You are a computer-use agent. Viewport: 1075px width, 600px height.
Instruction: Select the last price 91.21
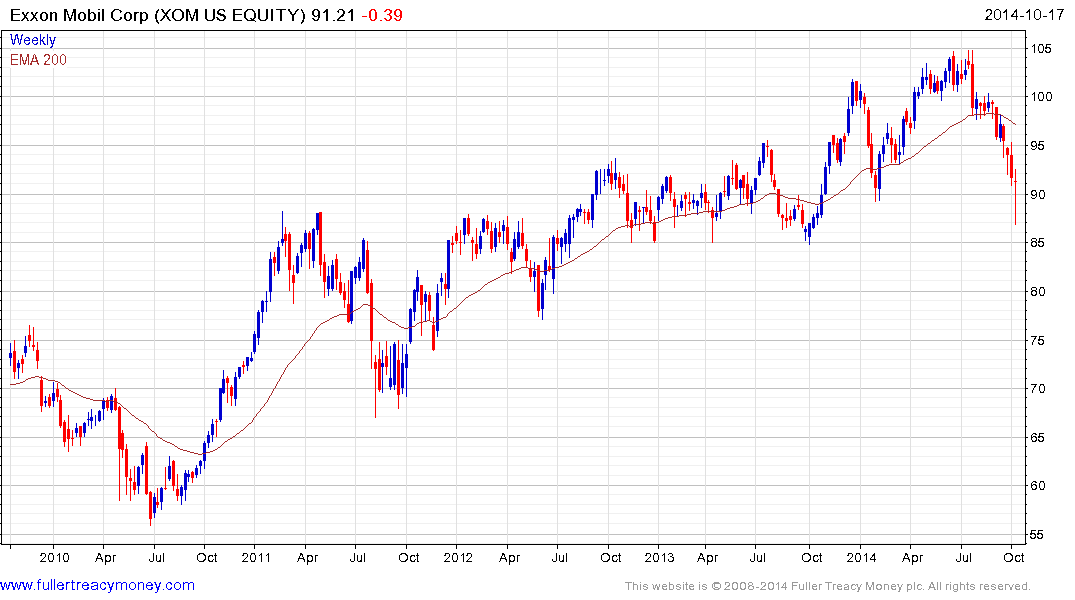(333, 15)
